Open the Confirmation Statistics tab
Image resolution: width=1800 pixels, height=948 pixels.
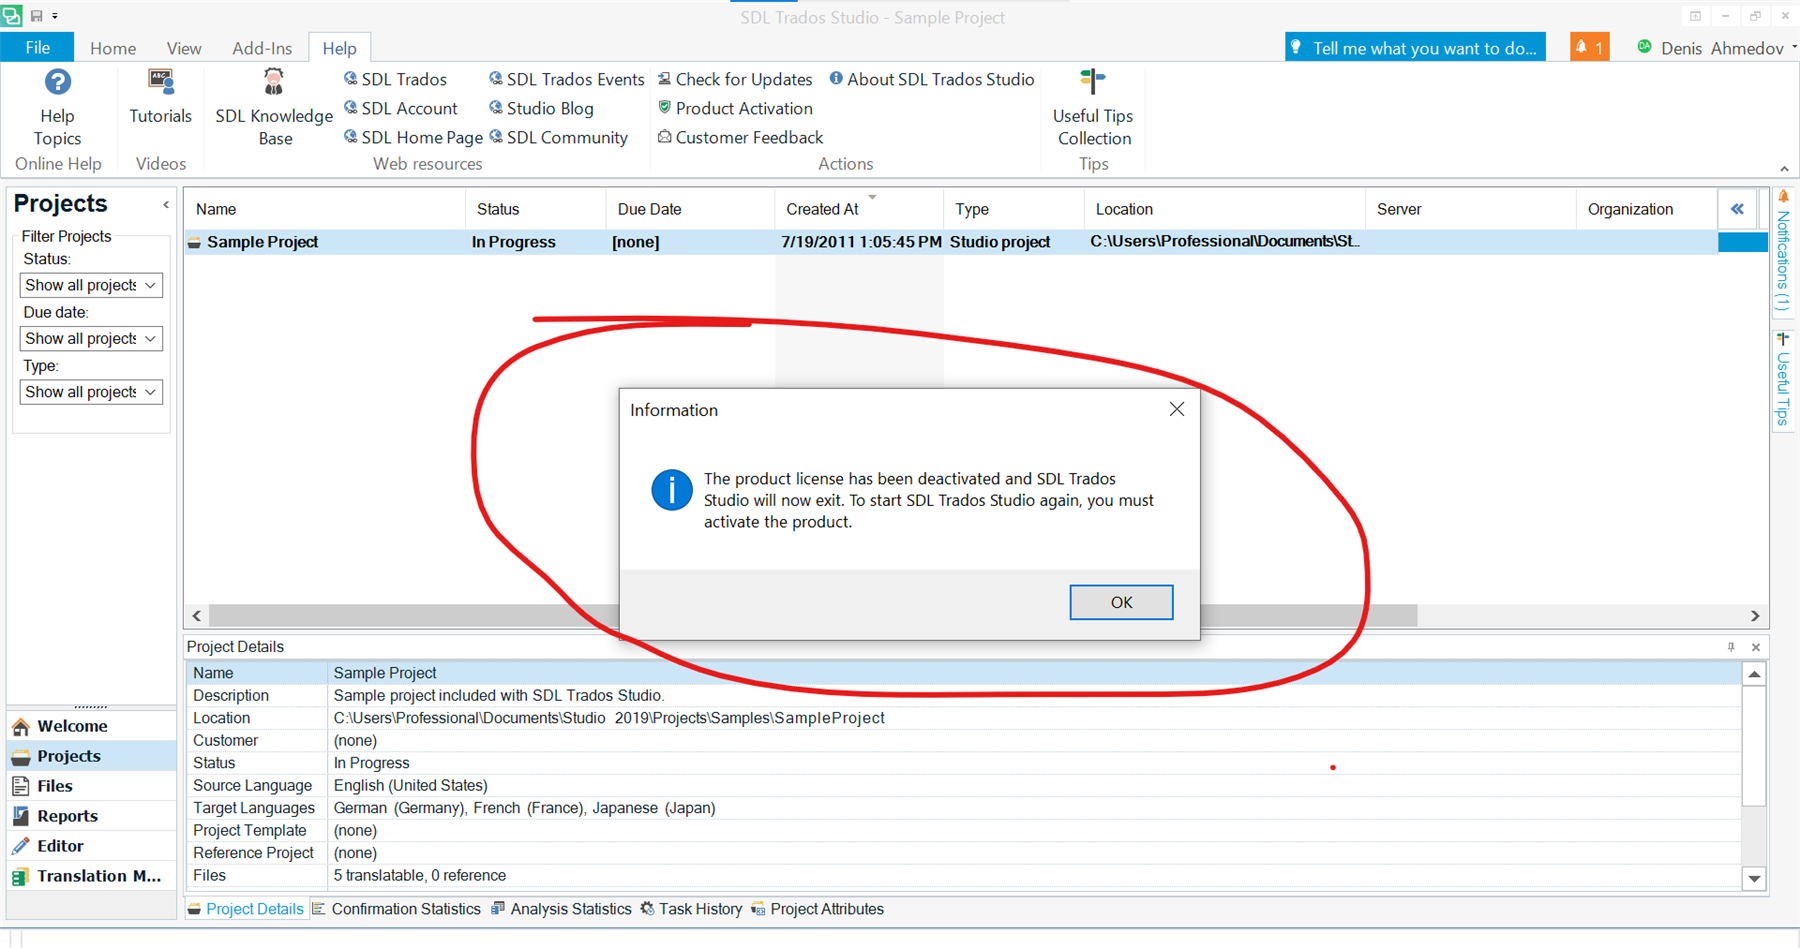(396, 909)
